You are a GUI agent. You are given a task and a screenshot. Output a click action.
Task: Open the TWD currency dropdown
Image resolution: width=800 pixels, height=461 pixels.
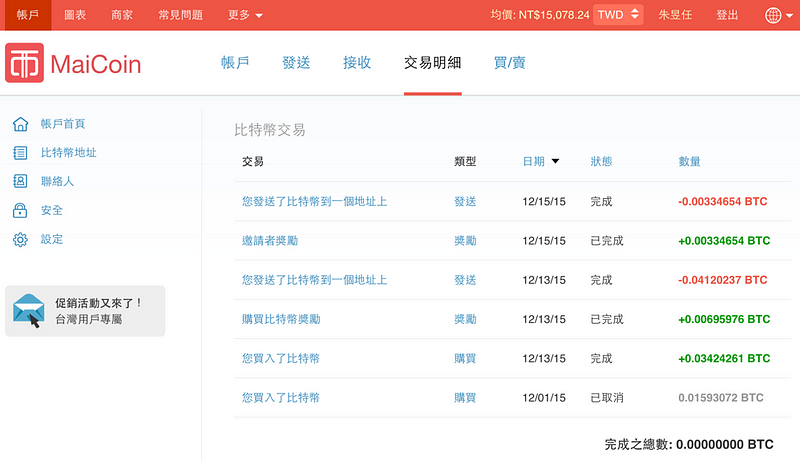(x=619, y=15)
